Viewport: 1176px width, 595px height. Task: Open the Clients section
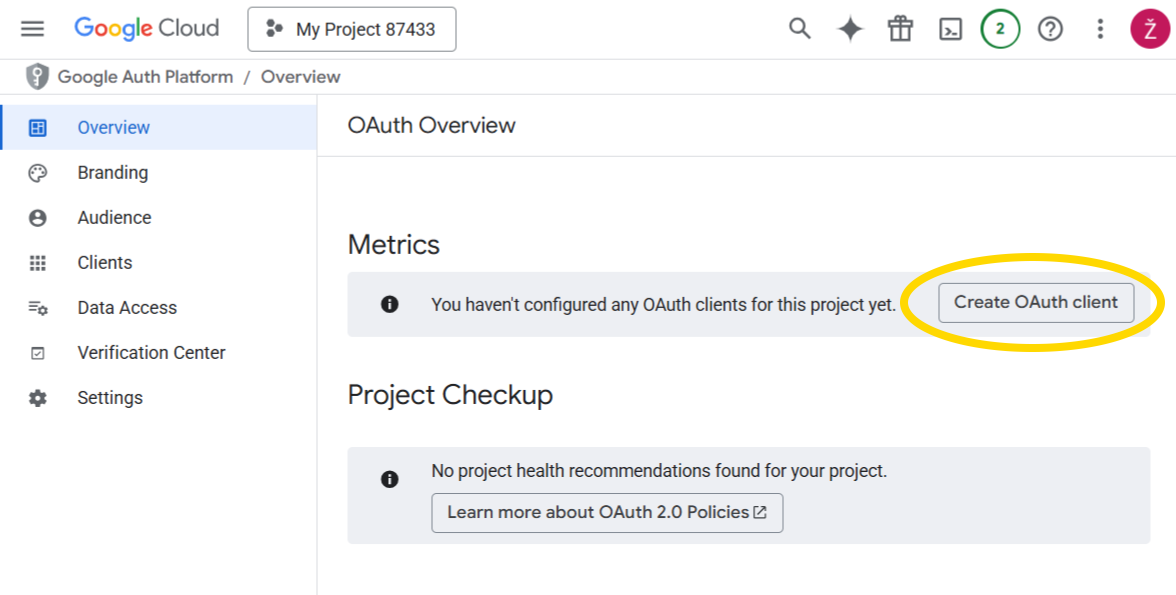point(104,262)
